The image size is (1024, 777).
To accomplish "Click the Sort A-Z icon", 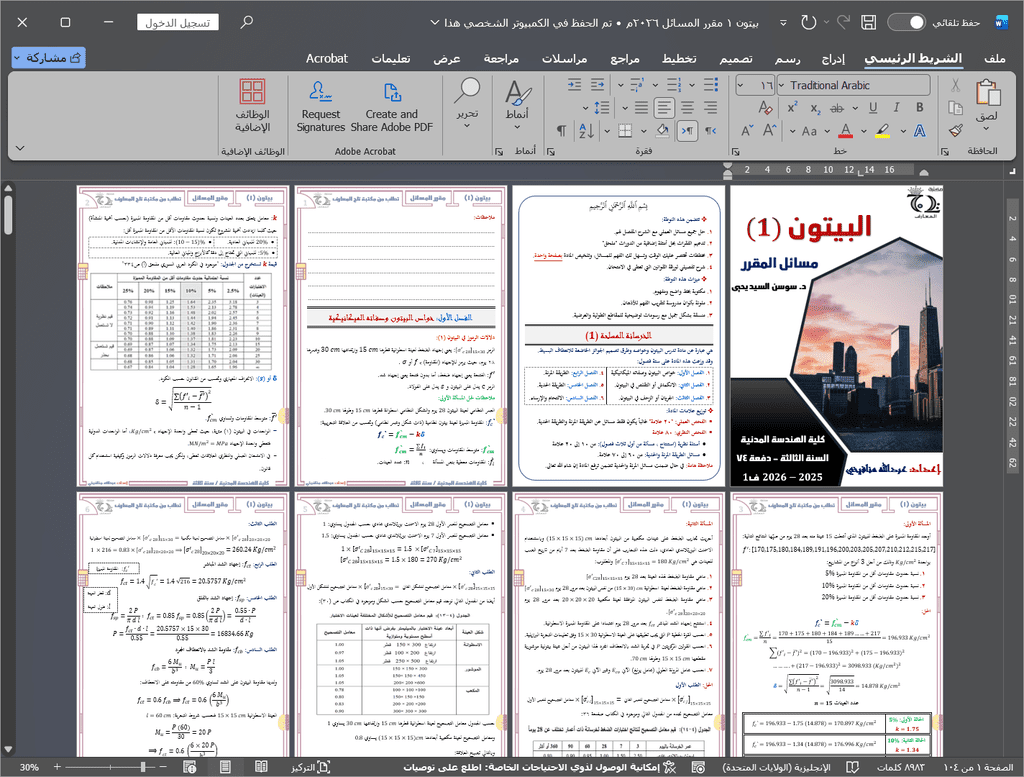I will coord(586,131).
